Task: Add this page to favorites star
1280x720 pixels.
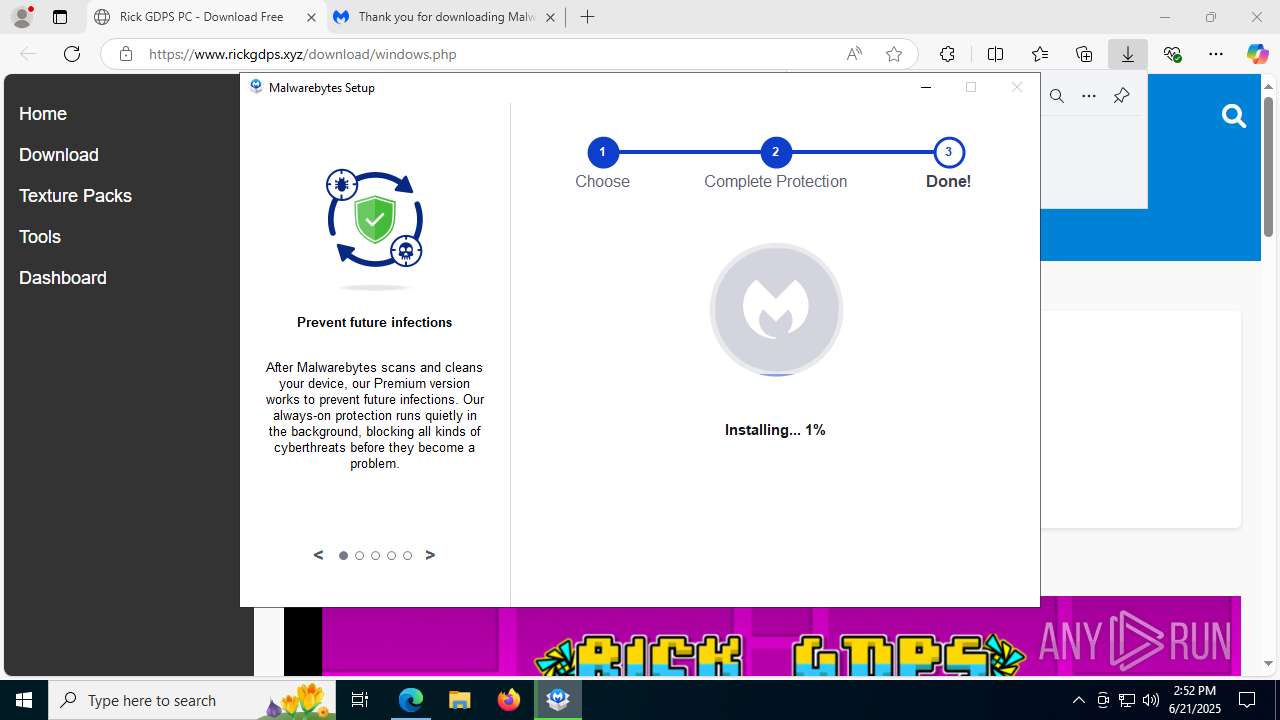Action: (x=894, y=54)
